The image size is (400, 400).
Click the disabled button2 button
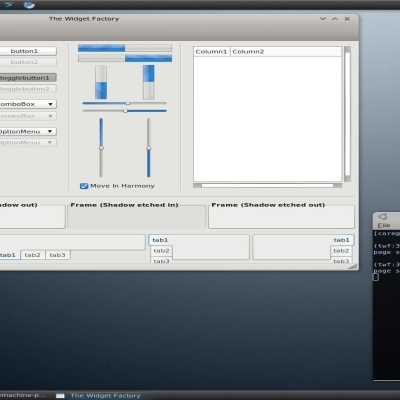coord(28,62)
